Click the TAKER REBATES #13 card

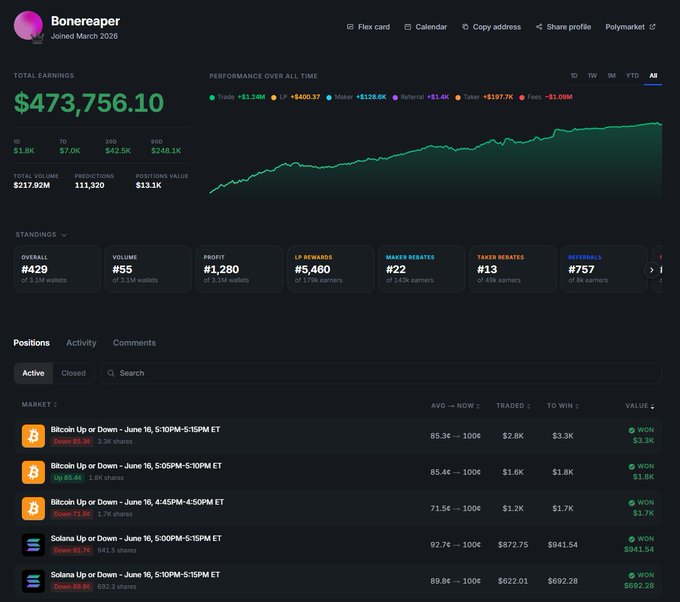tap(513, 269)
